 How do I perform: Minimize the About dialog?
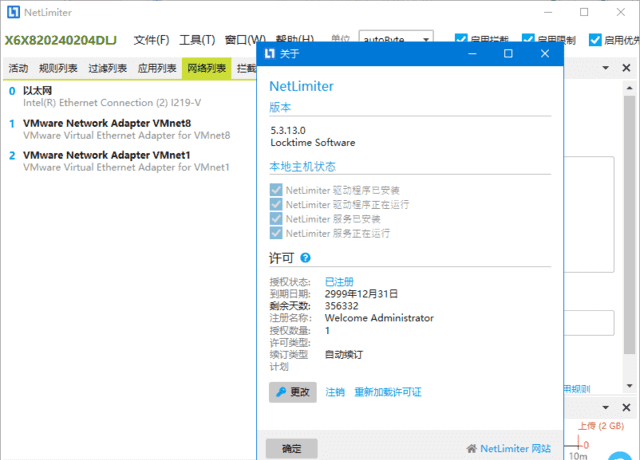pos(472,53)
